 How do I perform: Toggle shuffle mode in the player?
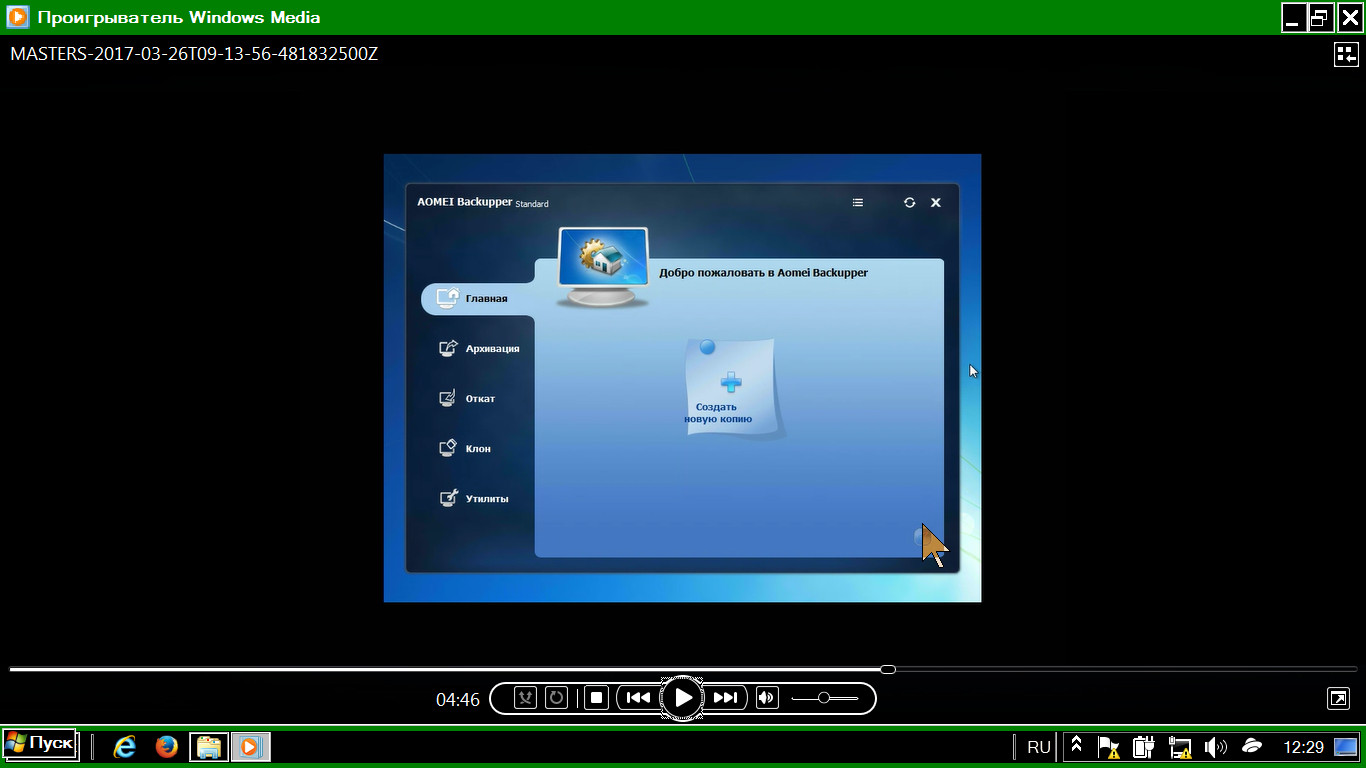pos(526,698)
